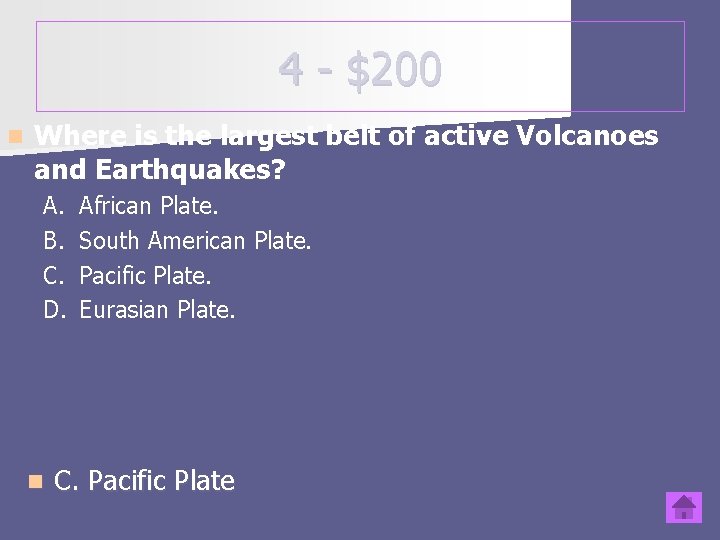
Task: Click the letter 'D.' list marker
Action: [x=54, y=309]
